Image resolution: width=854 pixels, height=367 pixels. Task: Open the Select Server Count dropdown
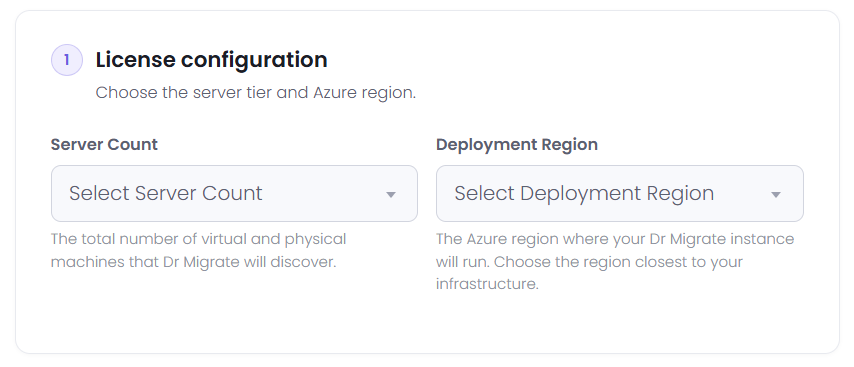point(234,194)
